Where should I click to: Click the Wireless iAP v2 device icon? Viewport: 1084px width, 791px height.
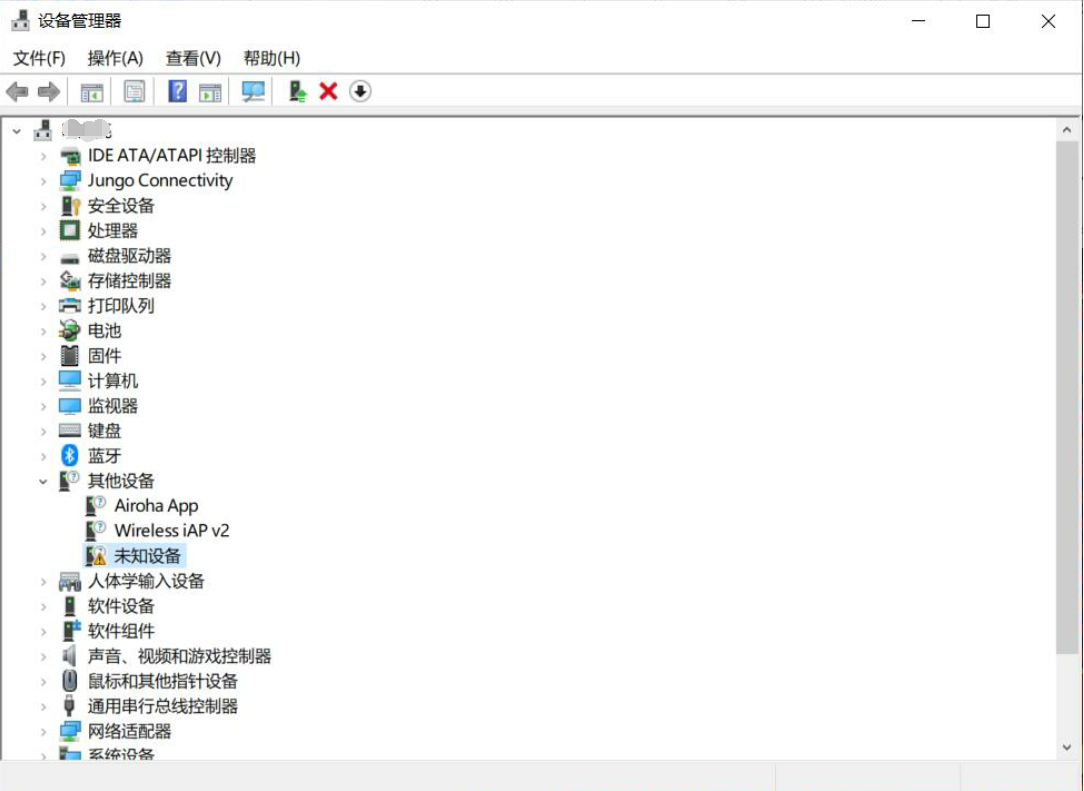pos(96,530)
